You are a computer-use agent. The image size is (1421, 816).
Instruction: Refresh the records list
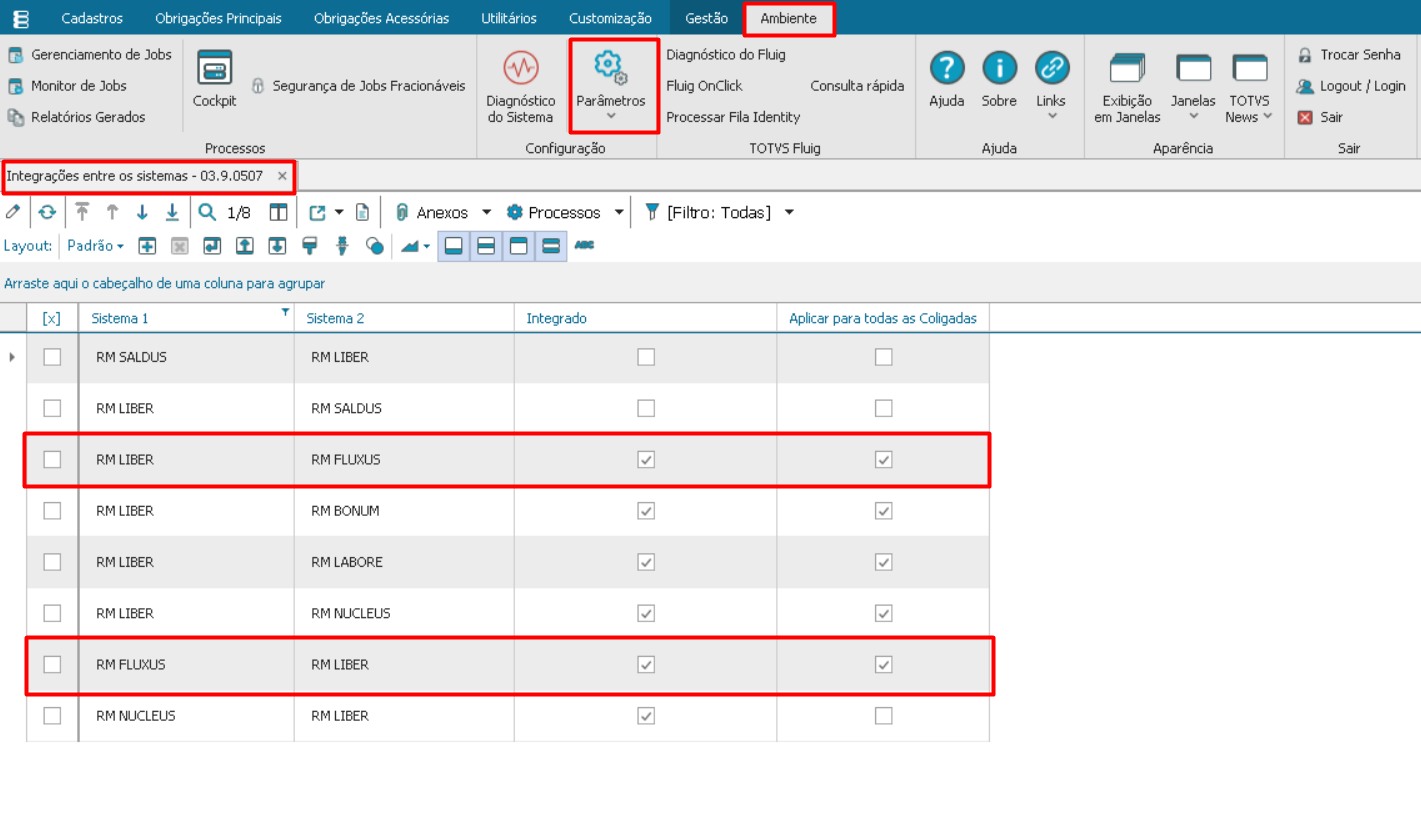click(x=47, y=212)
